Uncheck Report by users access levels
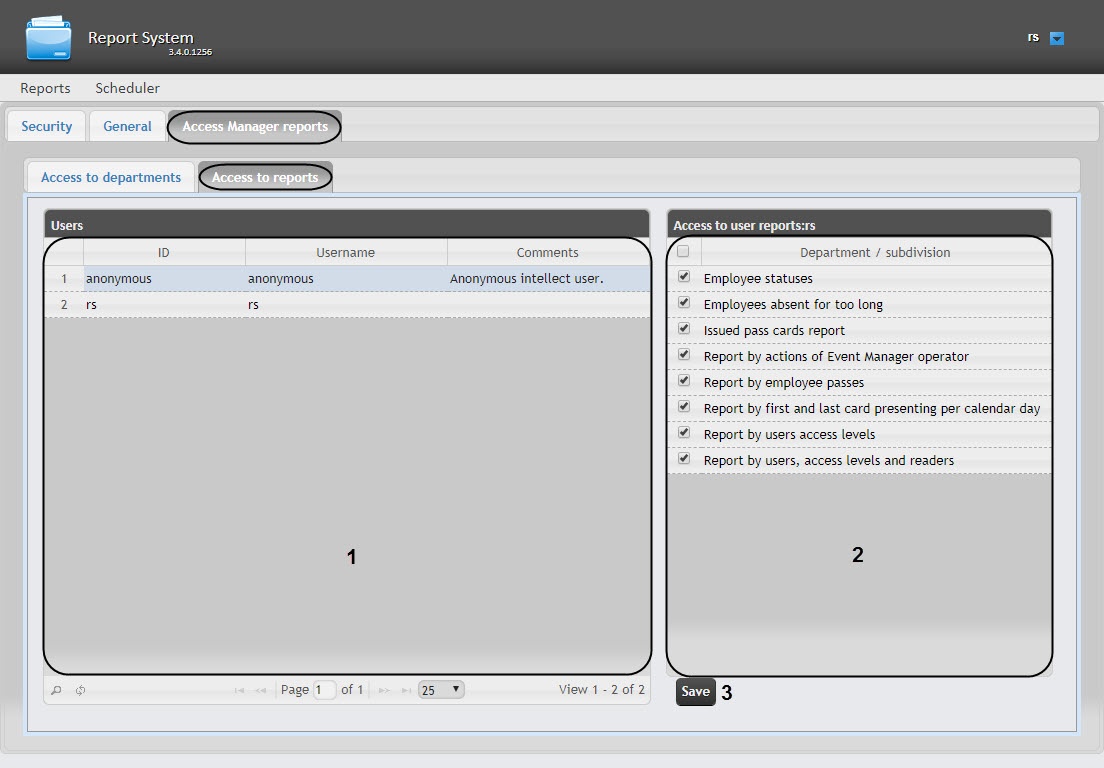1104x768 pixels. (684, 433)
